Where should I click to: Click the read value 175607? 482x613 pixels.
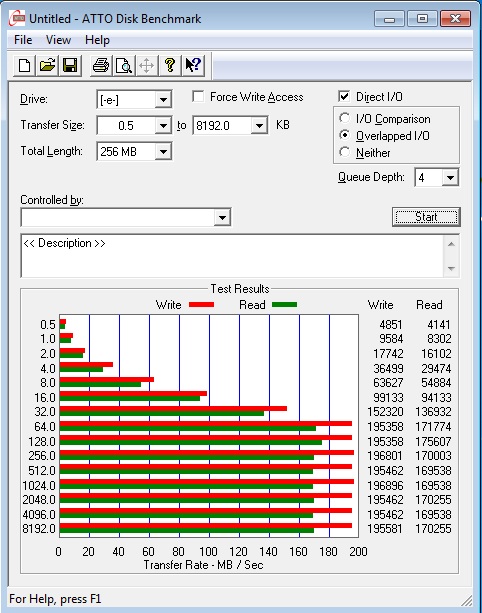[x=433, y=442]
